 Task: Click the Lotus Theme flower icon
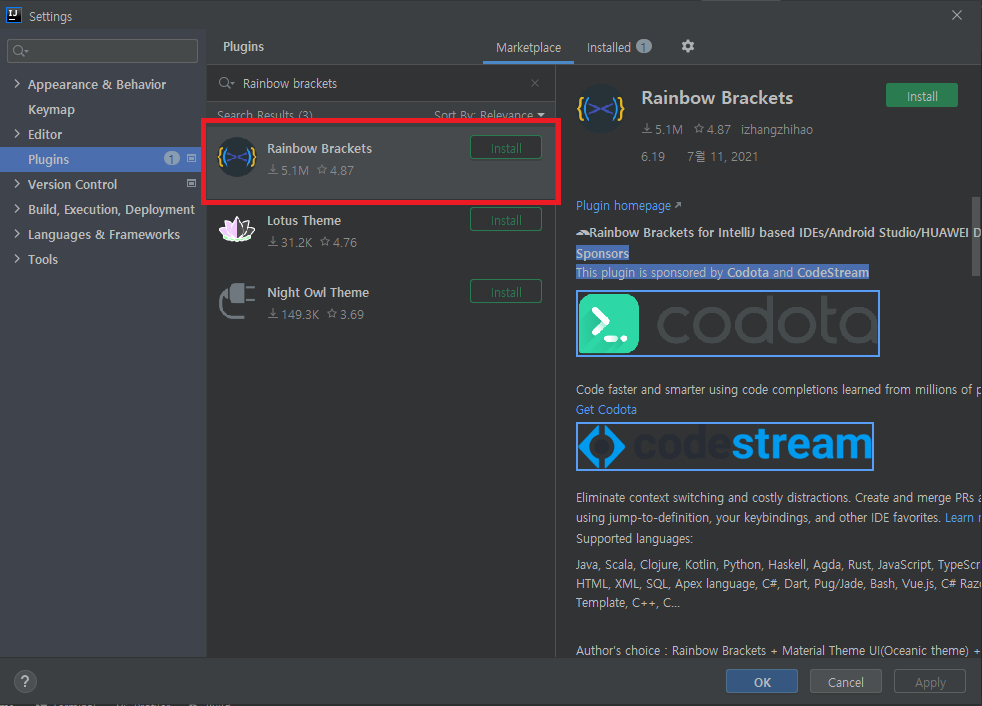point(237,229)
